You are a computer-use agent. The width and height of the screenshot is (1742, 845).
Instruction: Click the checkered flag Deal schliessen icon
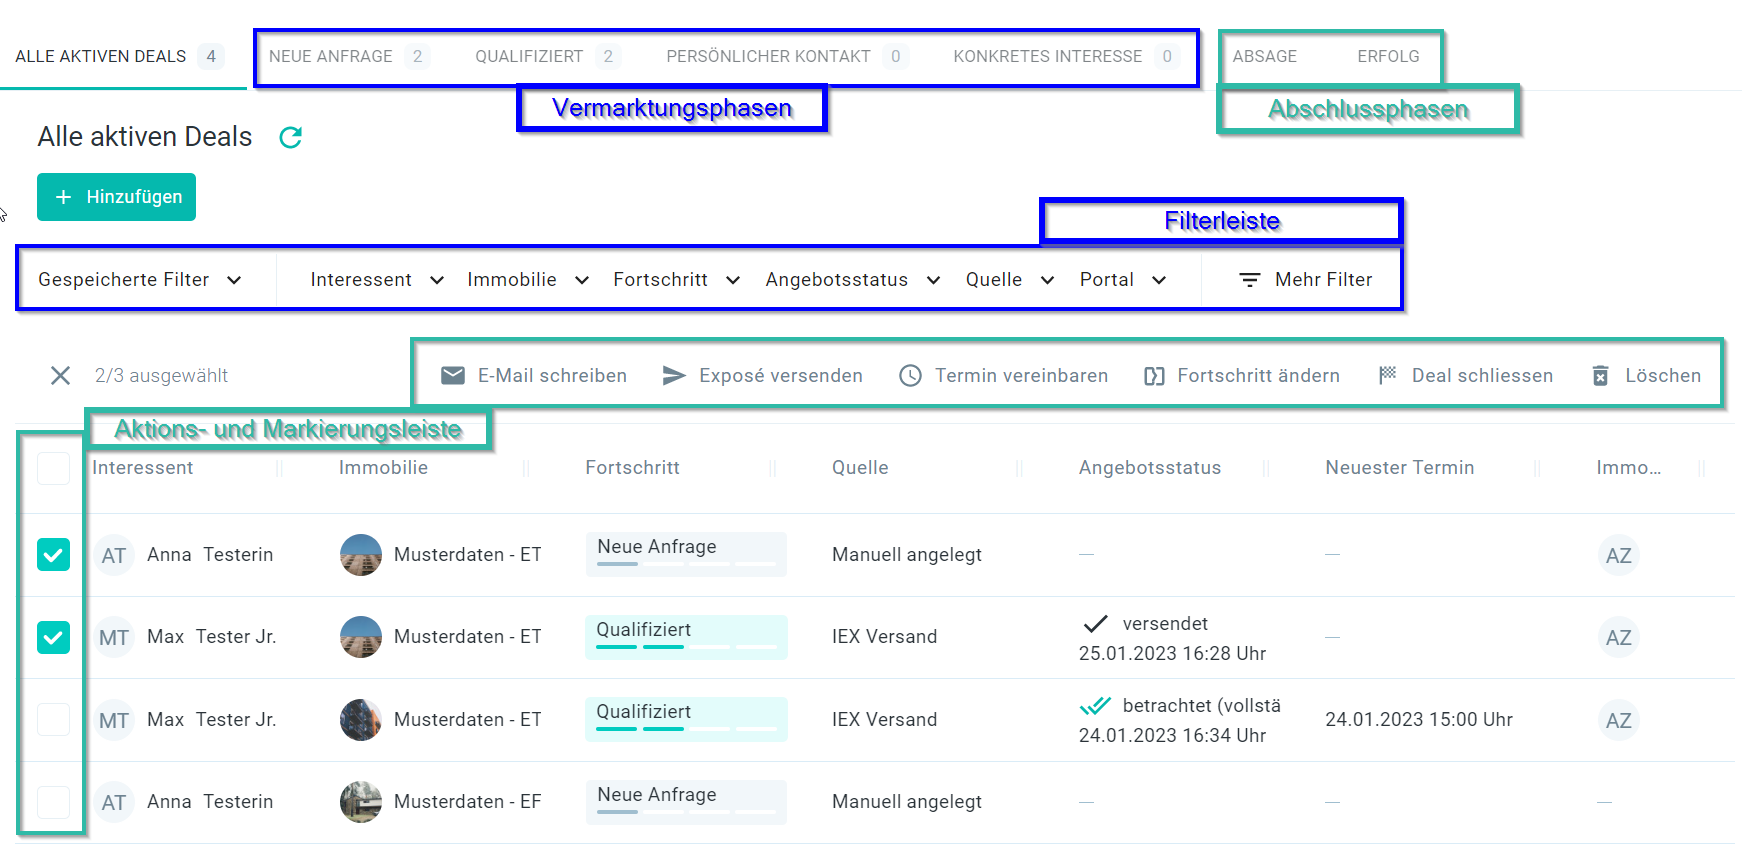click(1387, 375)
